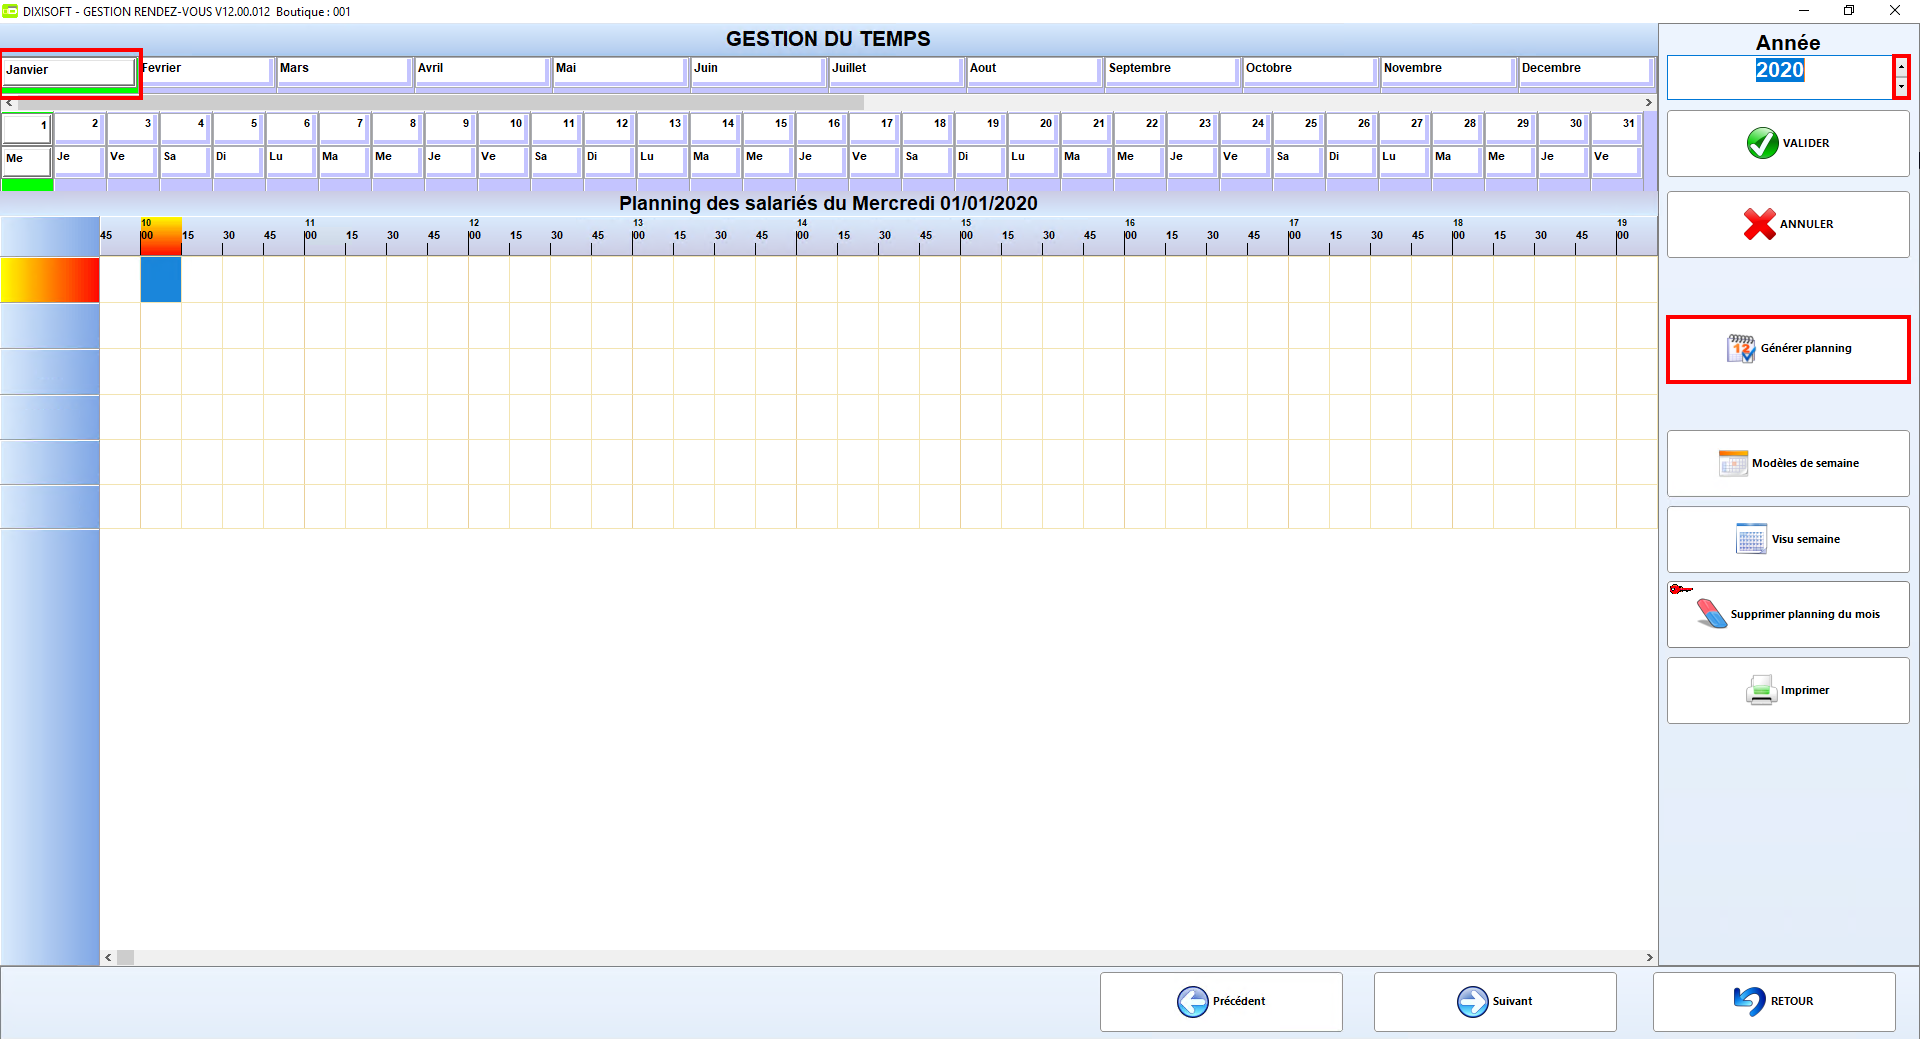Increase the year with the up stepper
This screenshot has height=1039, width=1920.
pos(1901,67)
